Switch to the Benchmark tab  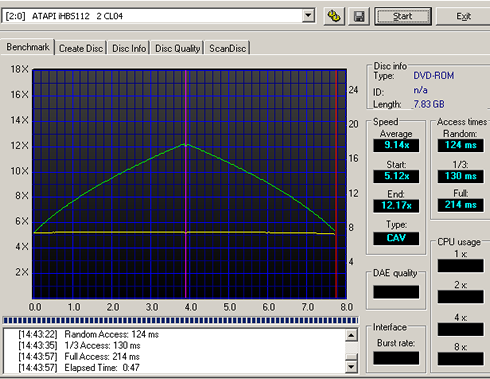pyautogui.click(x=28, y=47)
